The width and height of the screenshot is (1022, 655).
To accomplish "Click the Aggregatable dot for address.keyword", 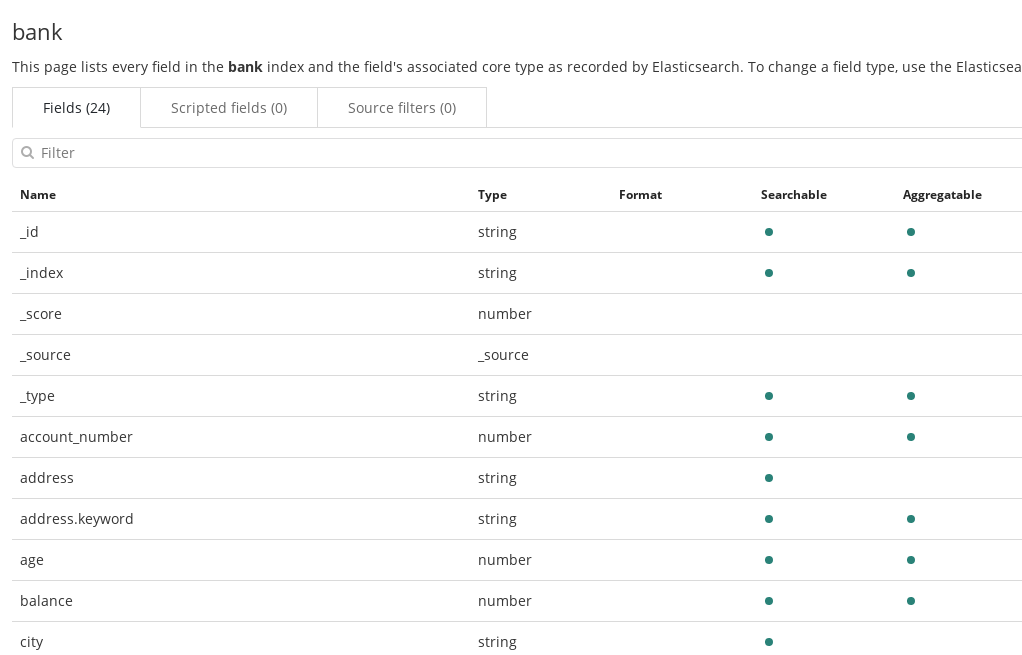I will point(911,519).
